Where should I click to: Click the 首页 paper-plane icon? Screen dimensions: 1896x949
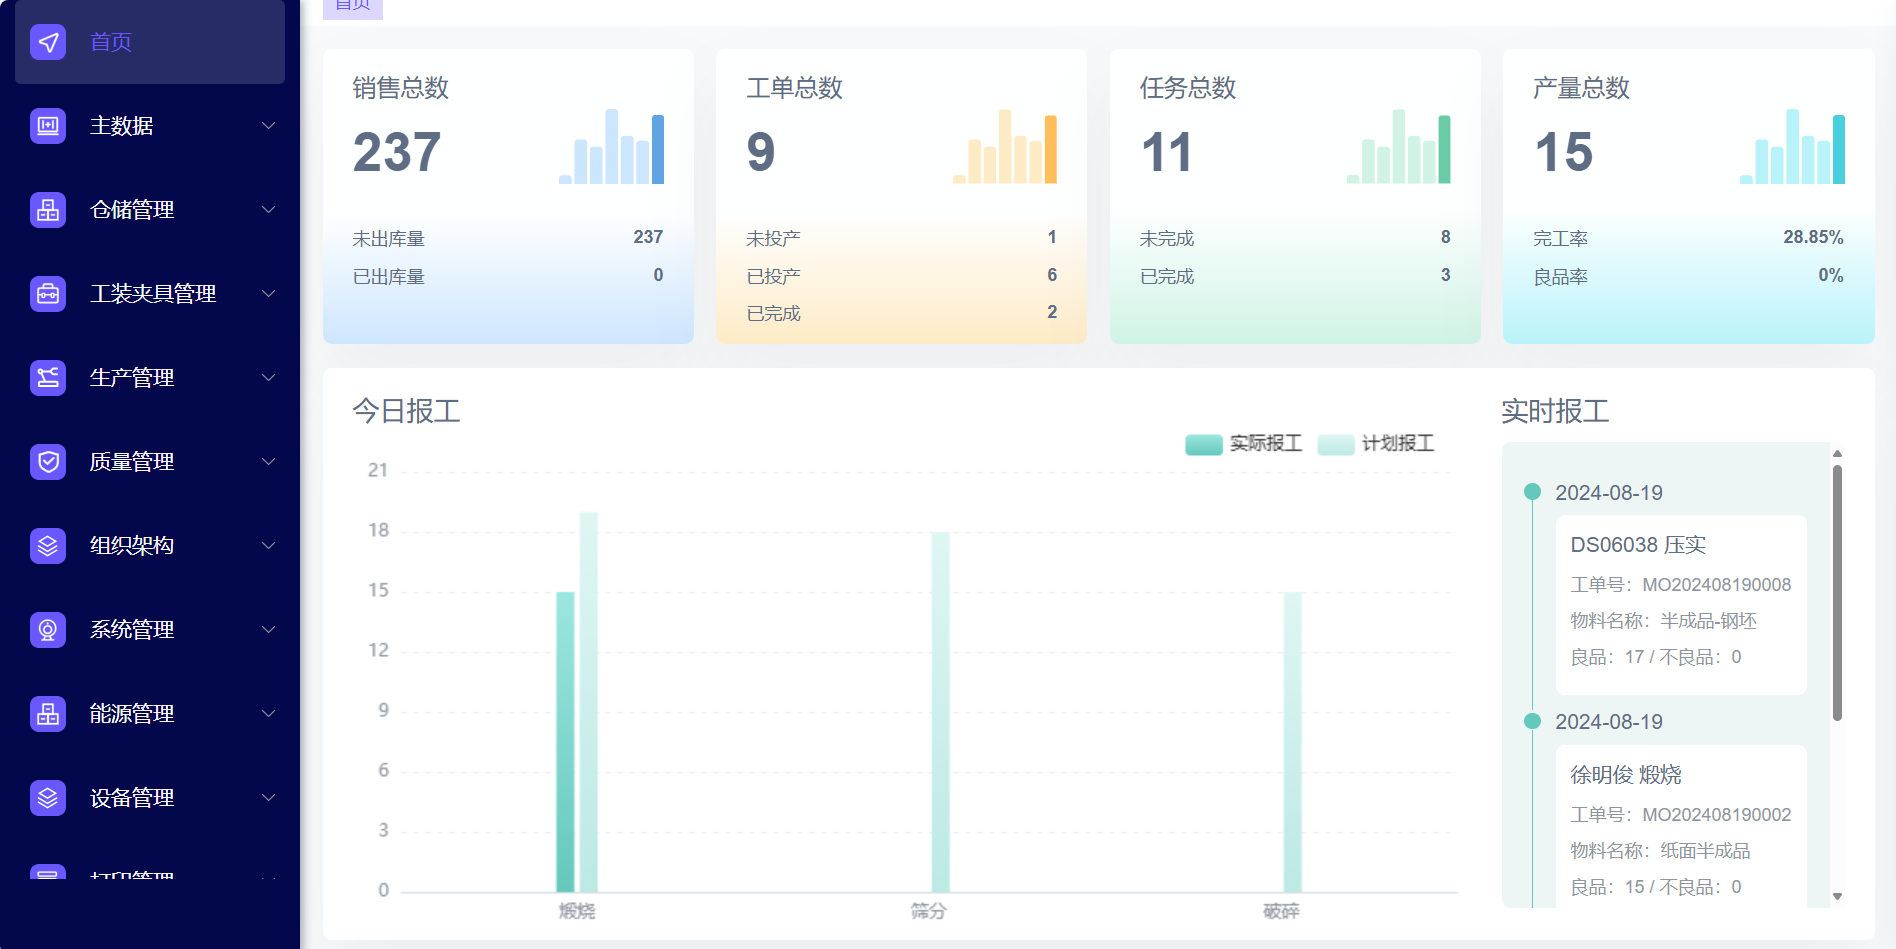point(48,42)
